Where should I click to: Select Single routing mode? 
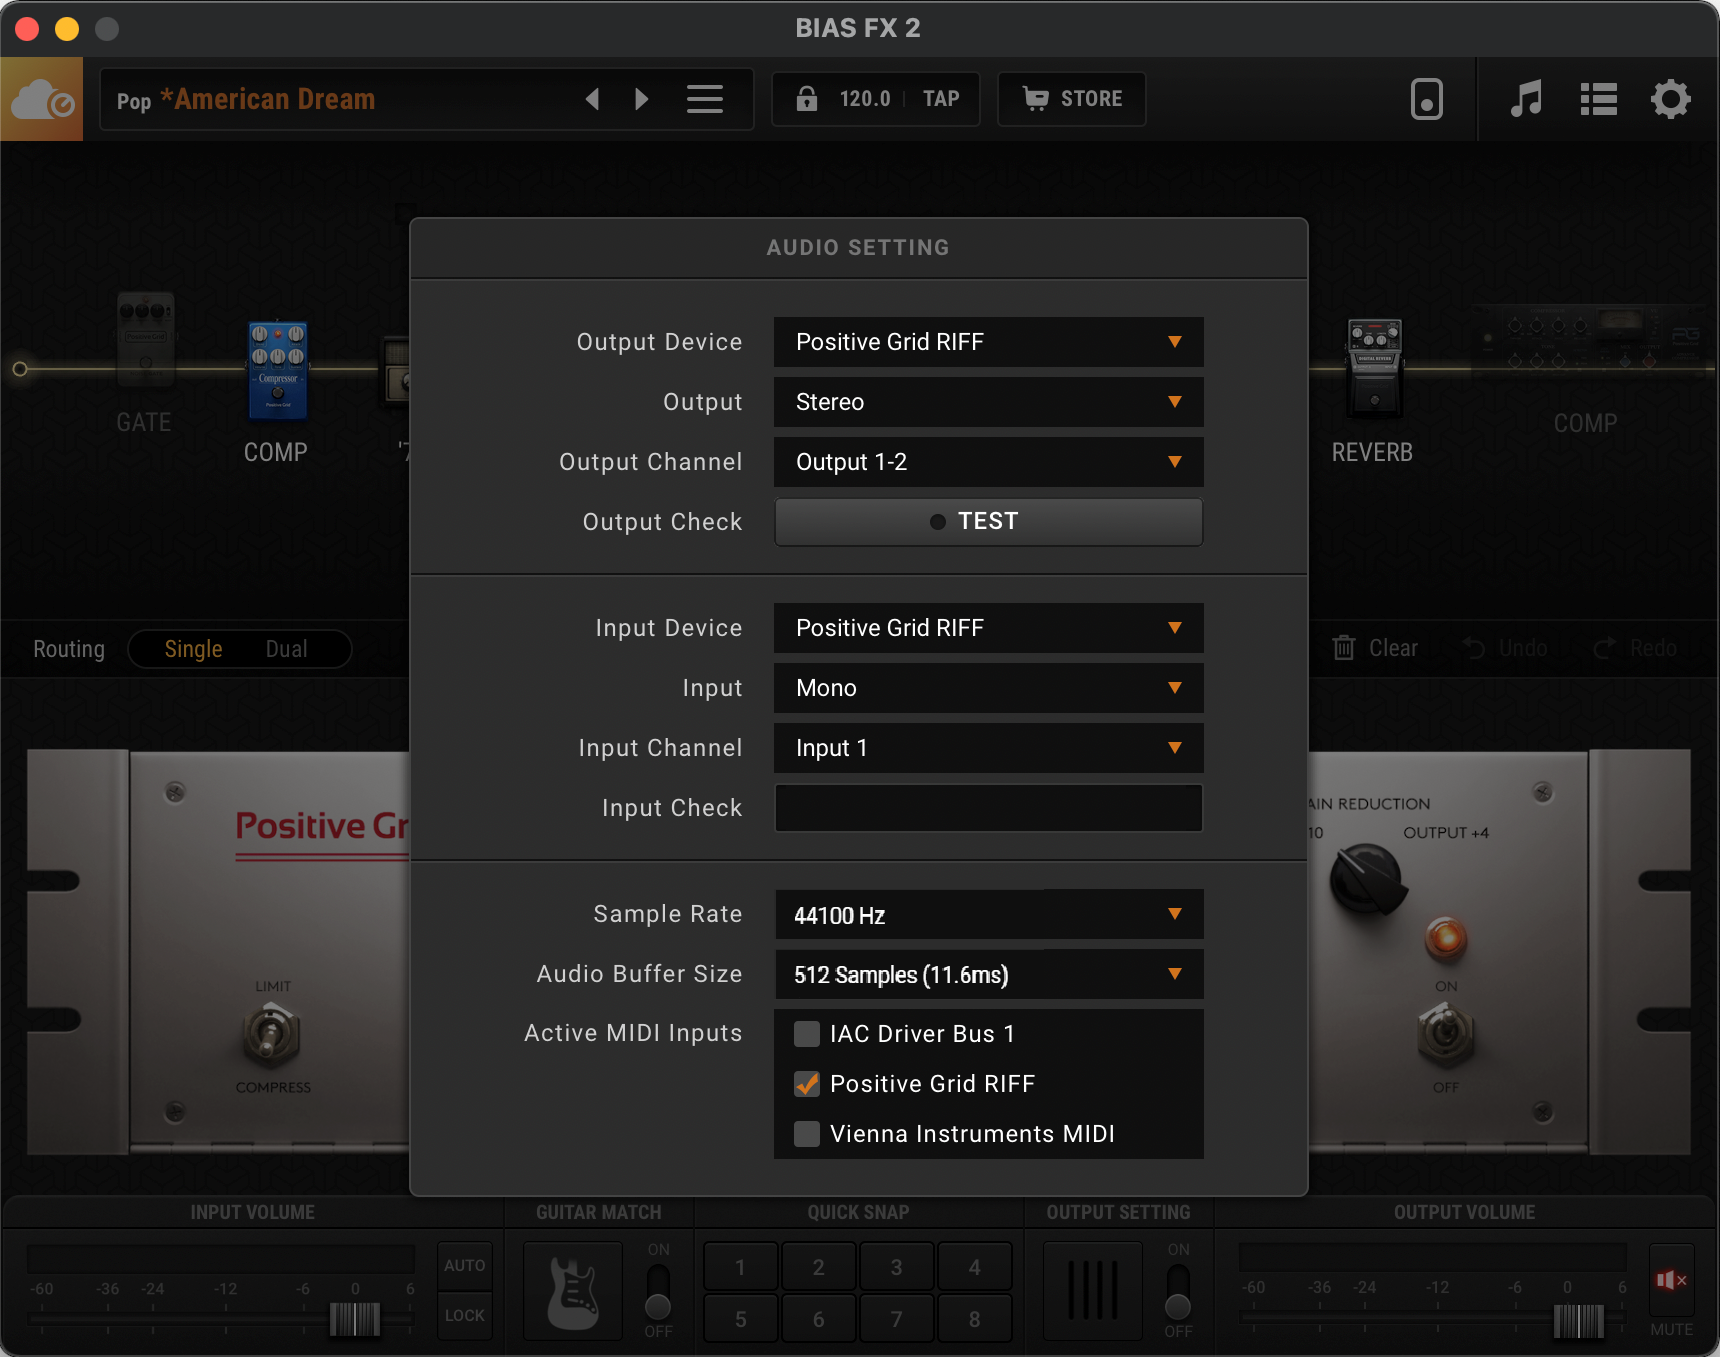coord(193,649)
